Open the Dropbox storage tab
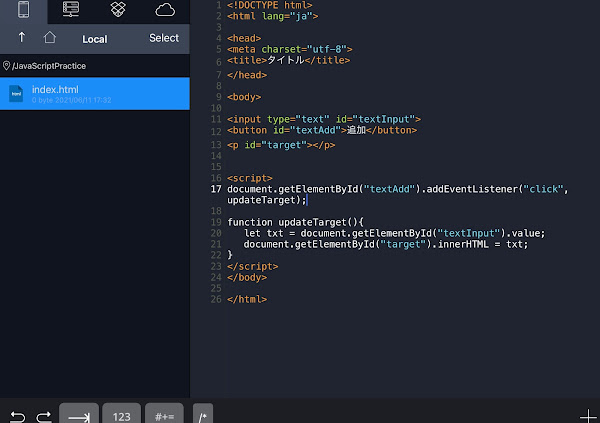 pyautogui.click(x=118, y=9)
